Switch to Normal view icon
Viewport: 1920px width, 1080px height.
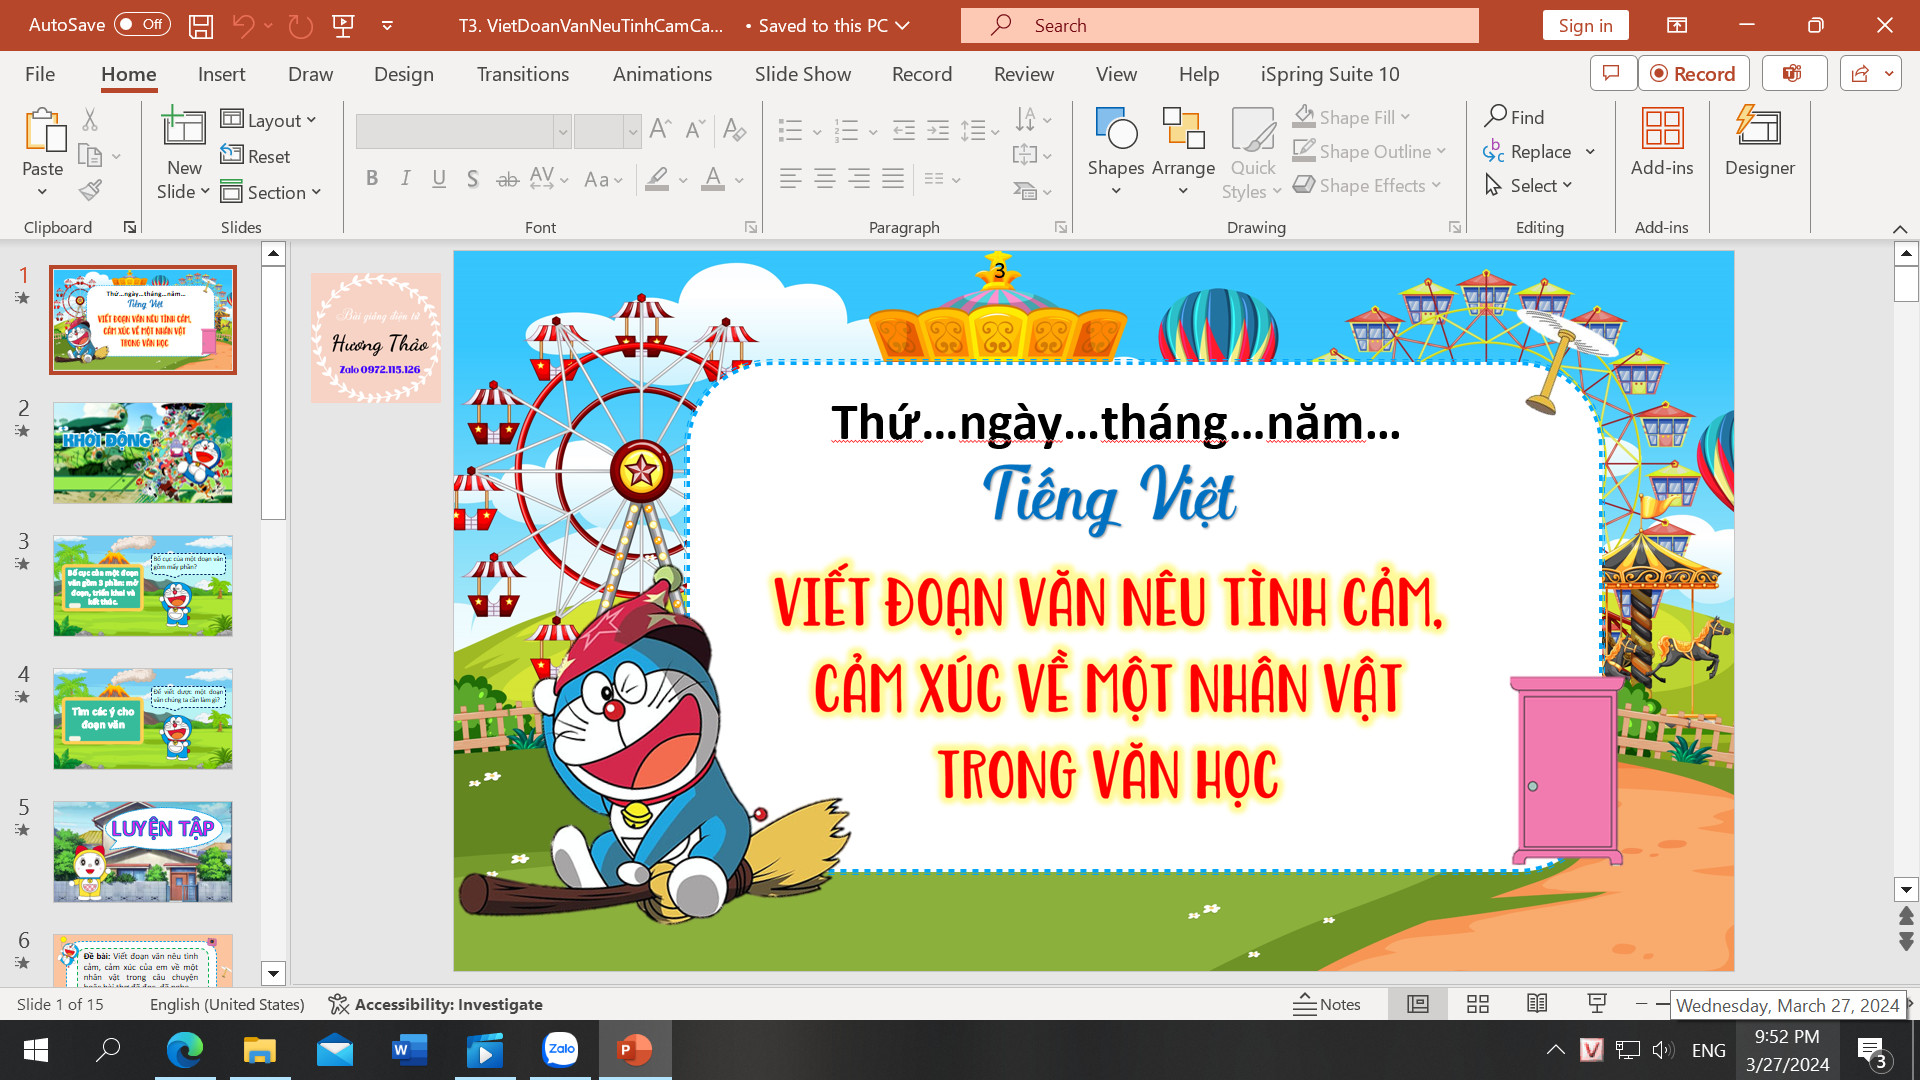(x=1418, y=1004)
